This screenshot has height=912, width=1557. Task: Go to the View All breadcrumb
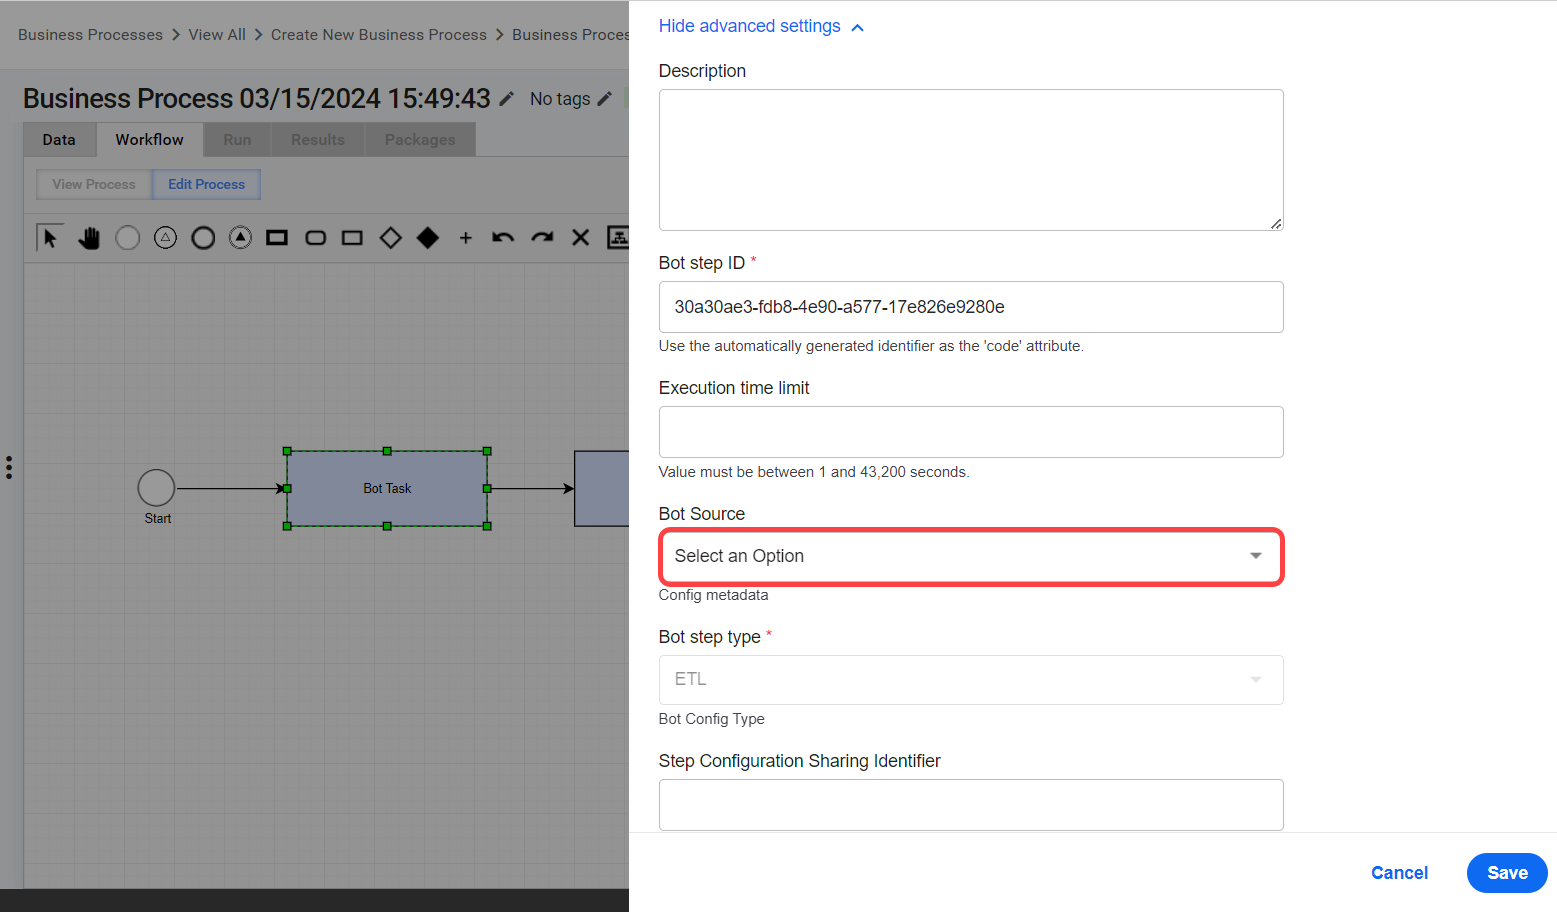pyautogui.click(x=217, y=35)
